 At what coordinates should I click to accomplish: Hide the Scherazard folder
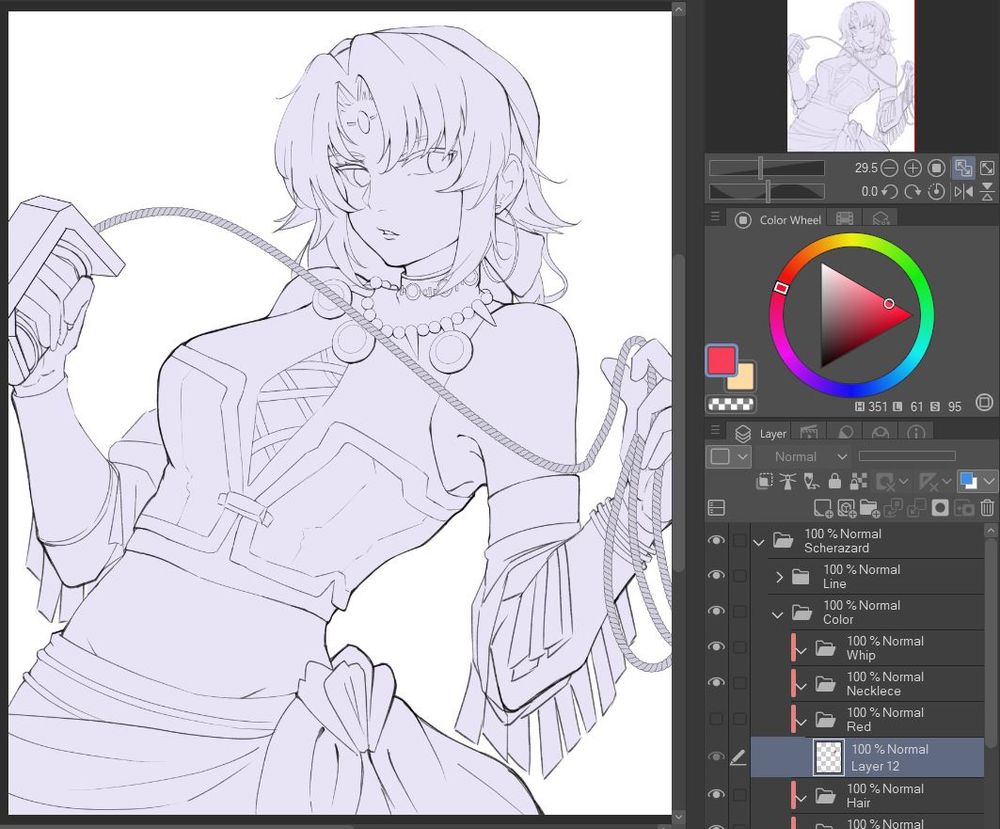[x=716, y=541]
